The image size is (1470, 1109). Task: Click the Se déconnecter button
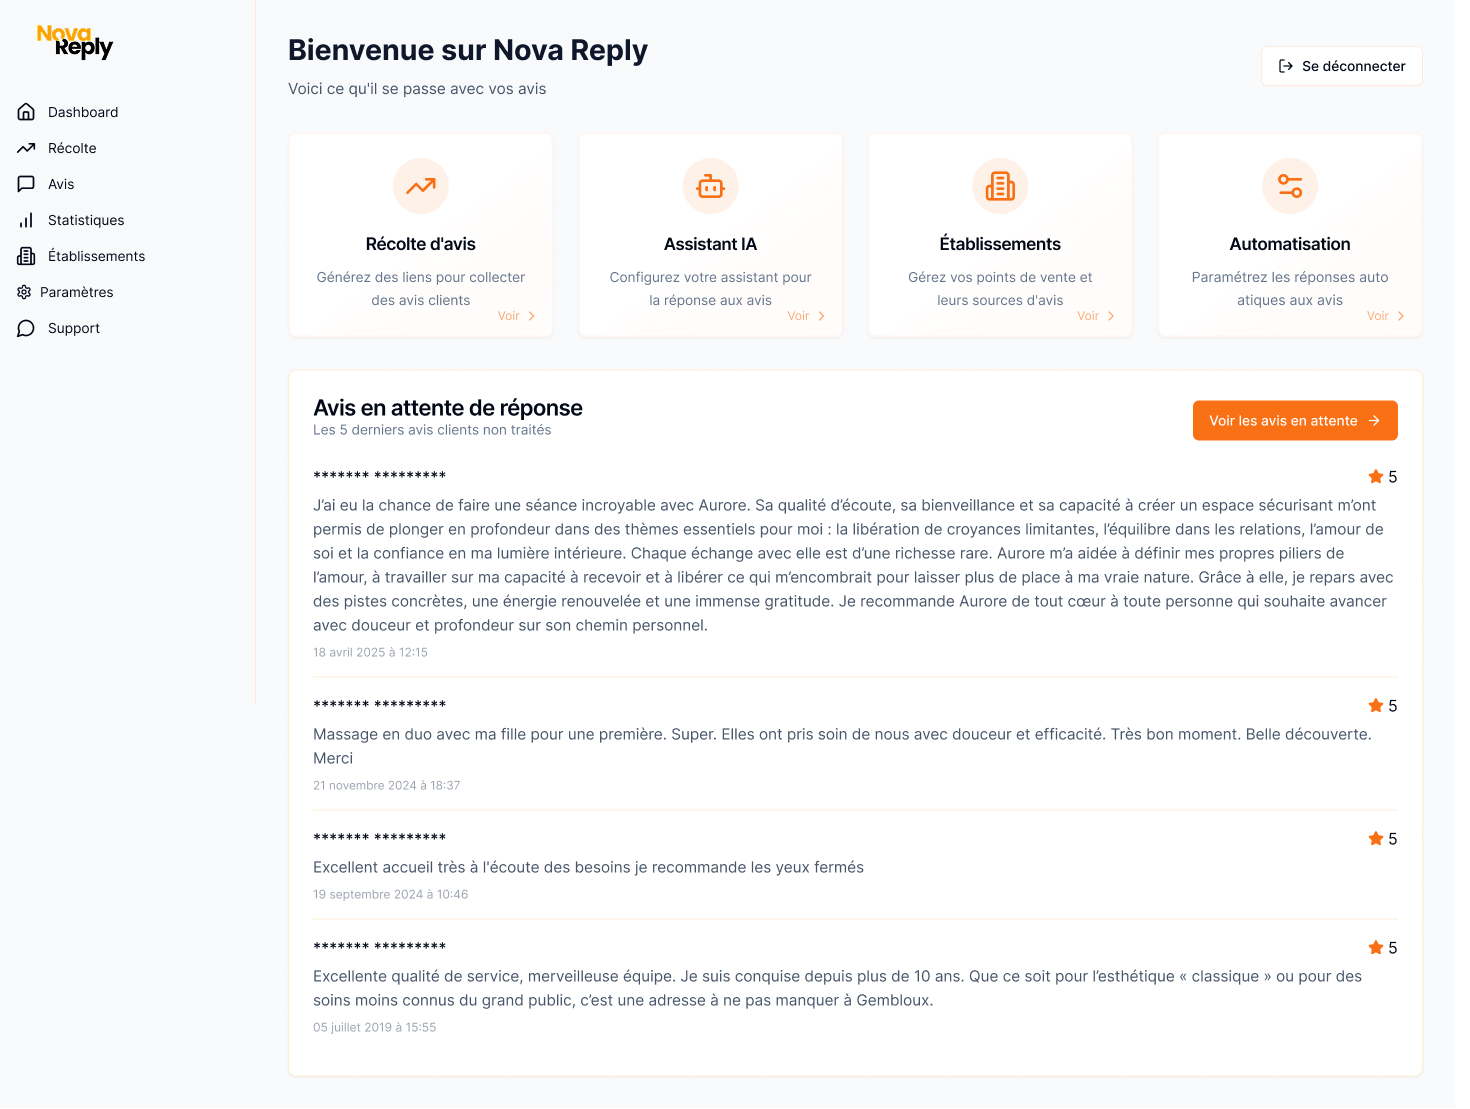coord(1341,66)
